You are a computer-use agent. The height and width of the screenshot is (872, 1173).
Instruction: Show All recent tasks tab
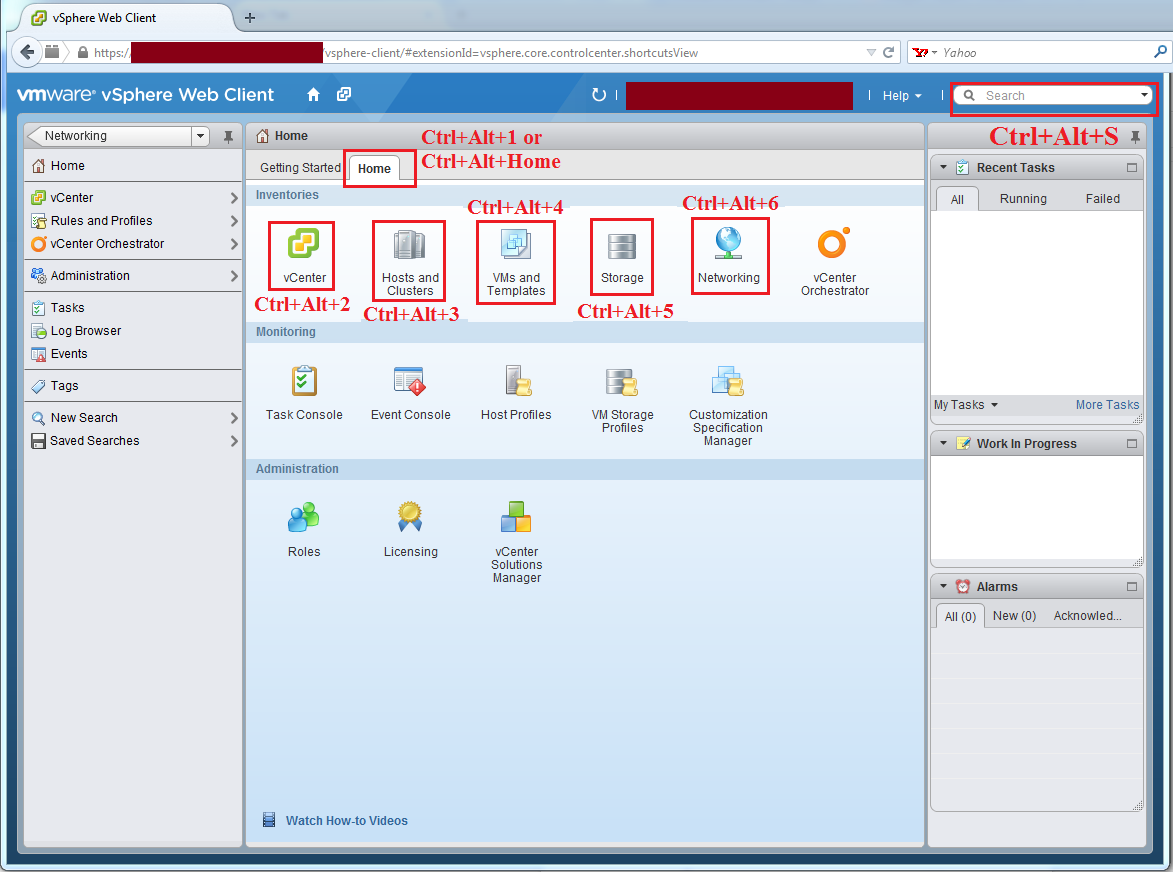click(957, 199)
